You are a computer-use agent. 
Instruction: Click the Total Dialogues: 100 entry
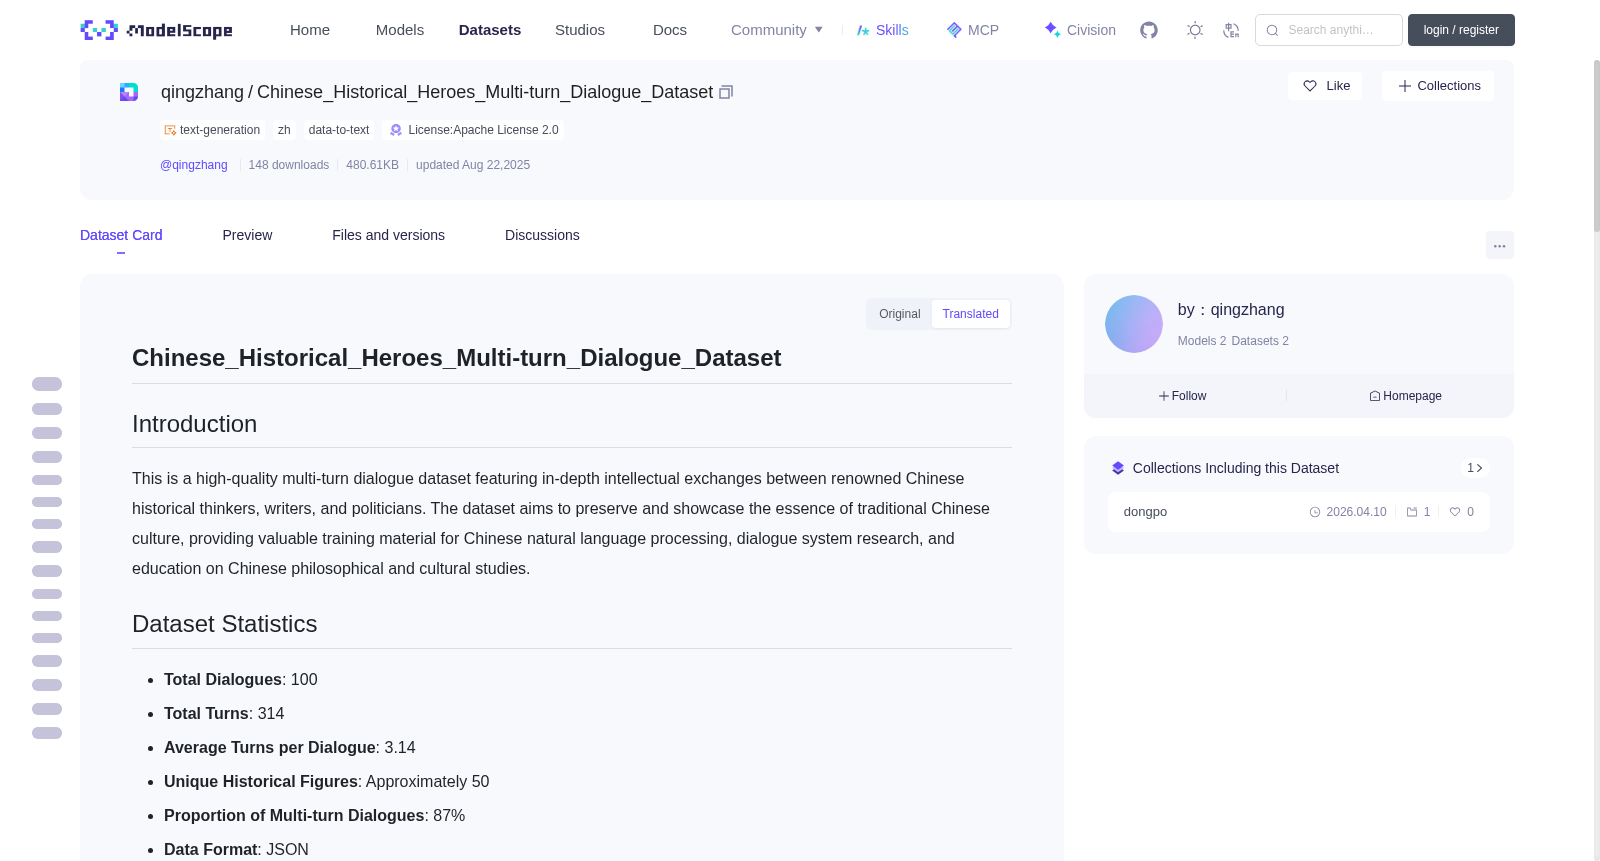(x=241, y=680)
